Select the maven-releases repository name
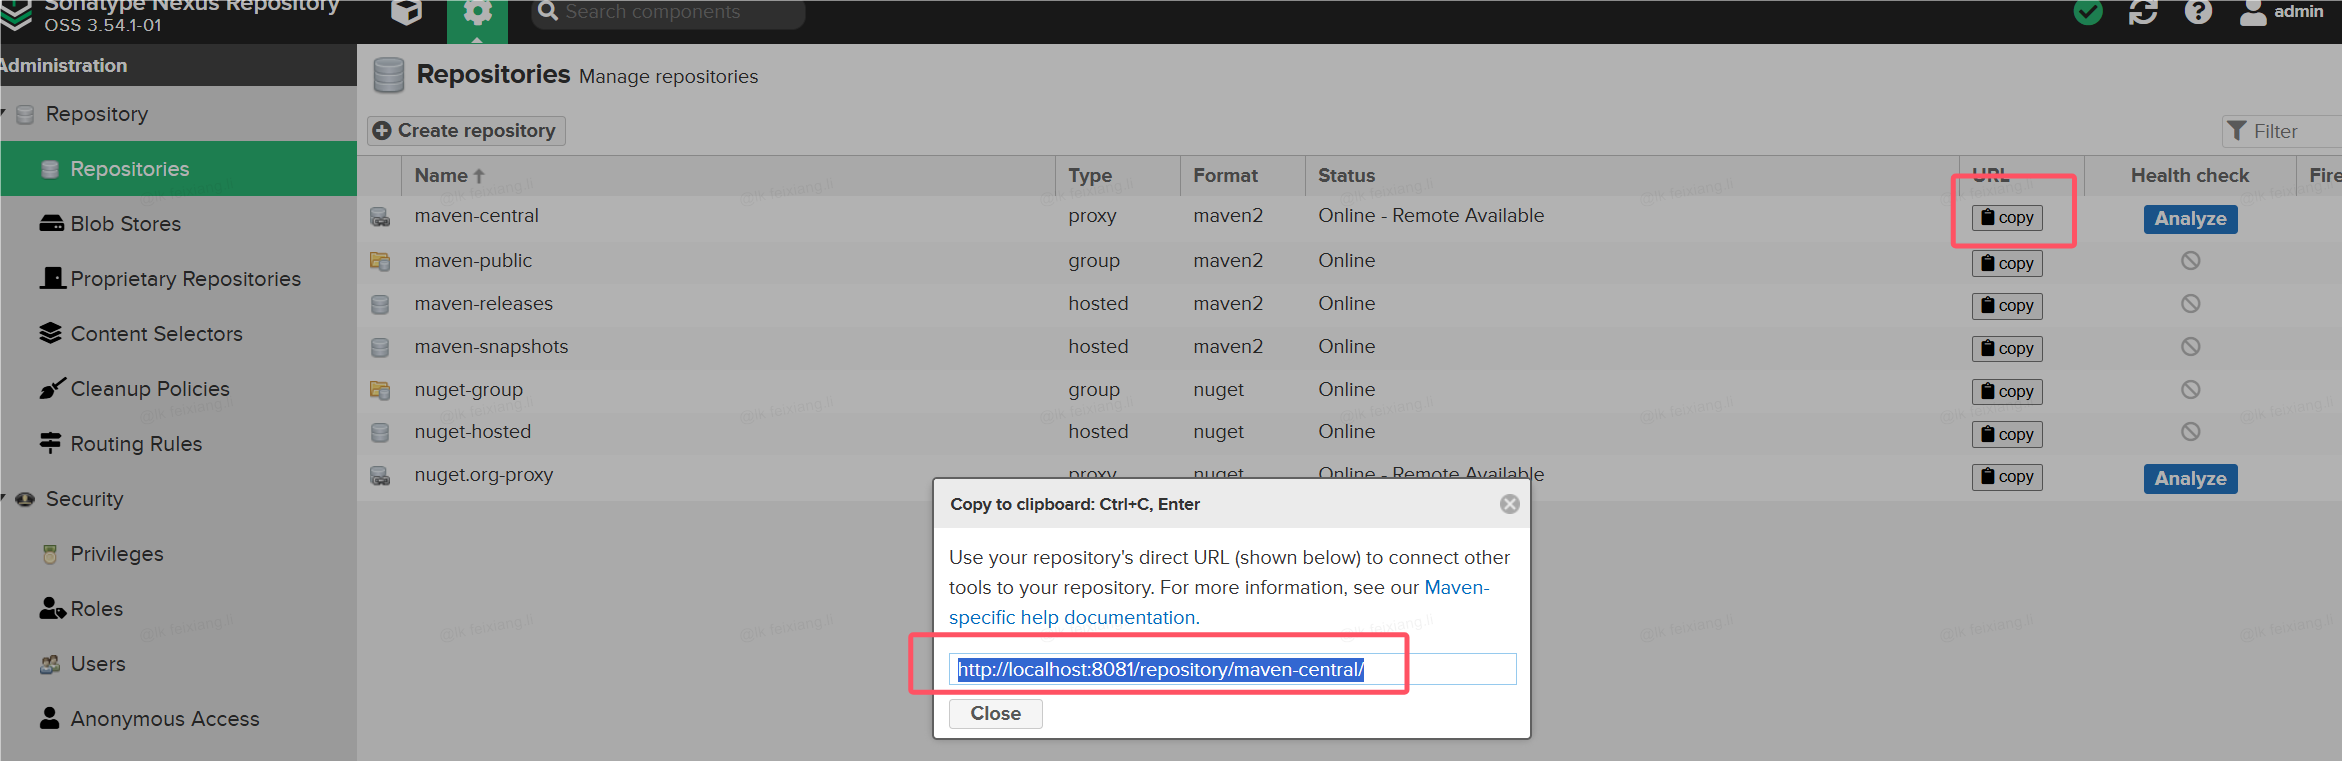This screenshot has width=2342, height=761. point(484,304)
